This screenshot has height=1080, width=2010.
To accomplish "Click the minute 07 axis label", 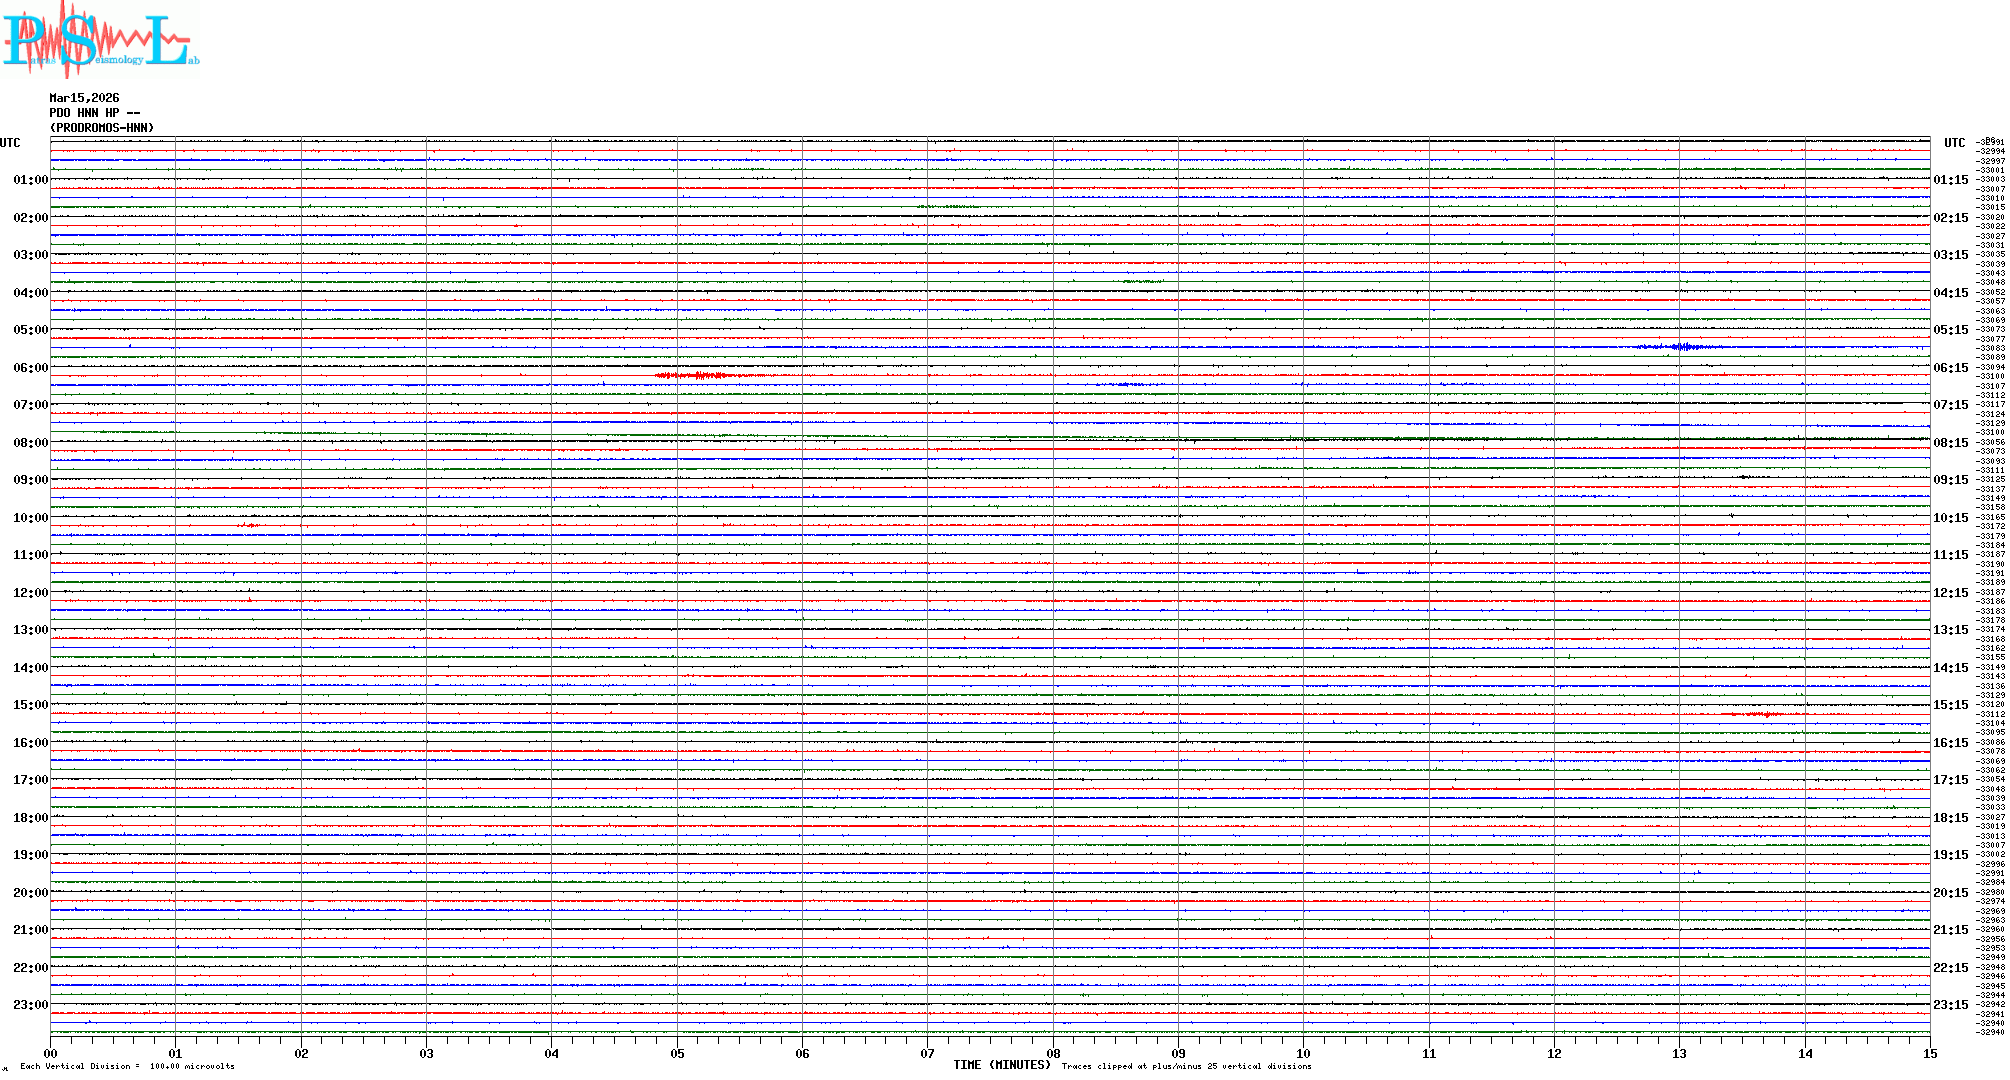I will (x=927, y=1053).
